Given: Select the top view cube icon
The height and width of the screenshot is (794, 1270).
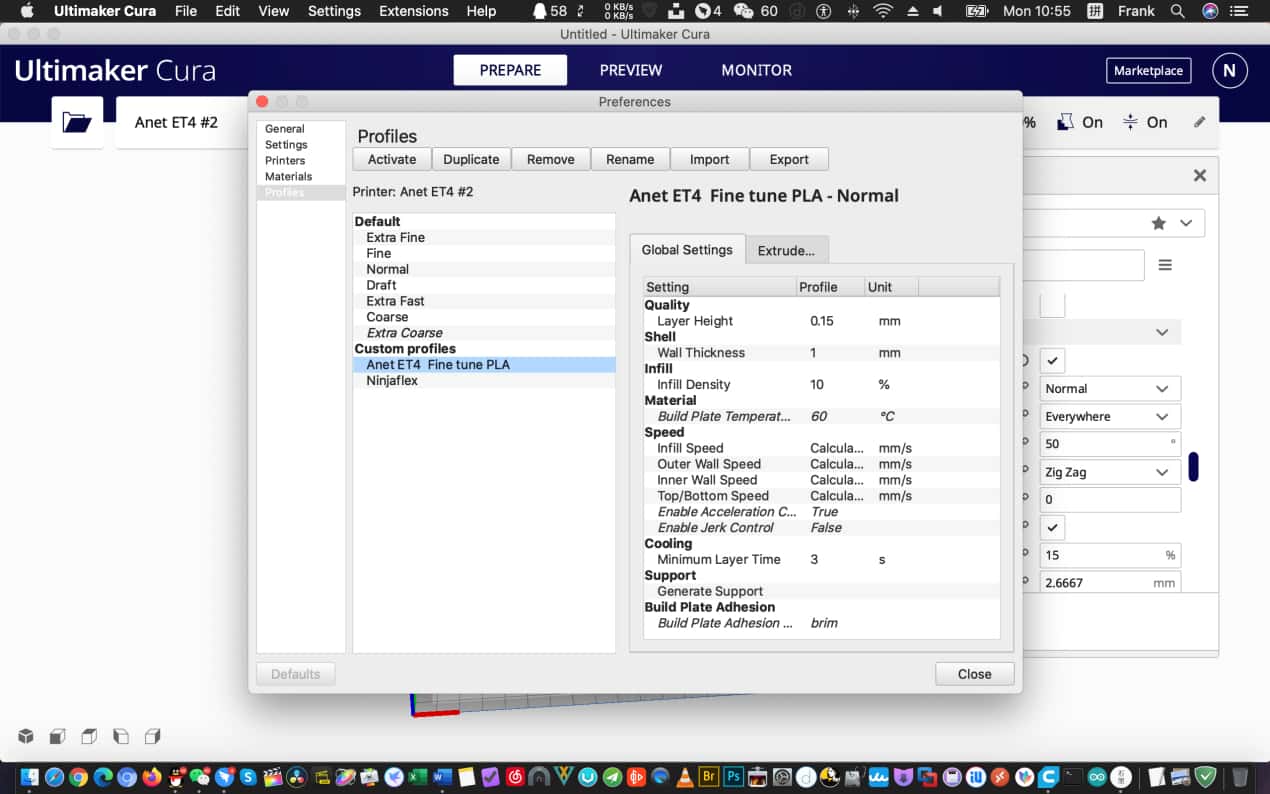Looking at the screenshot, I should [90, 737].
